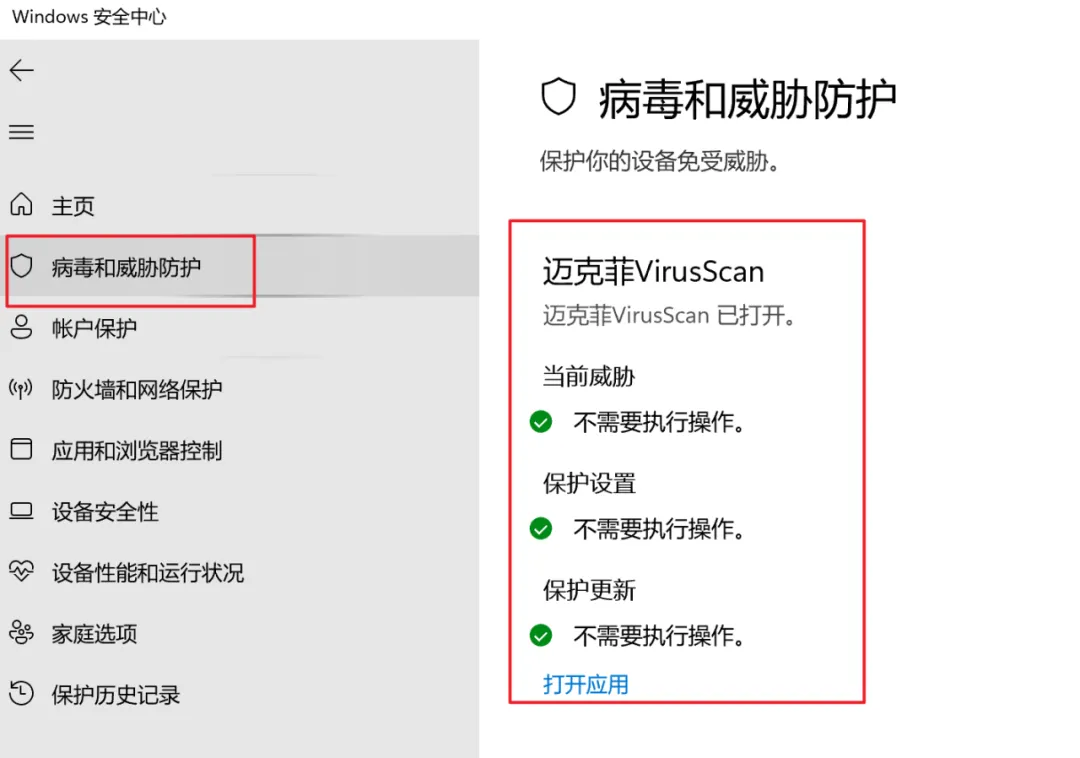Open the hamburger navigation menu
The width and height of the screenshot is (1080, 758).
coord(21,131)
